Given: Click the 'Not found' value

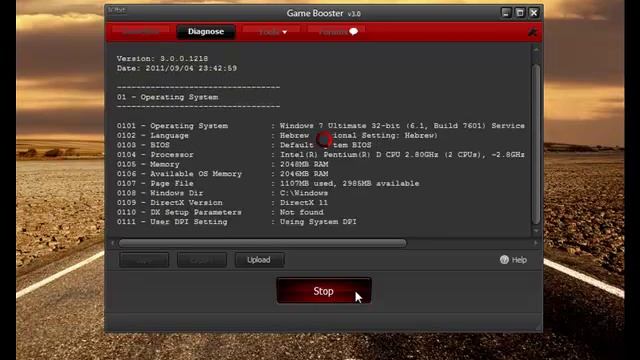Looking at the screenshot, I should point(302,212).
